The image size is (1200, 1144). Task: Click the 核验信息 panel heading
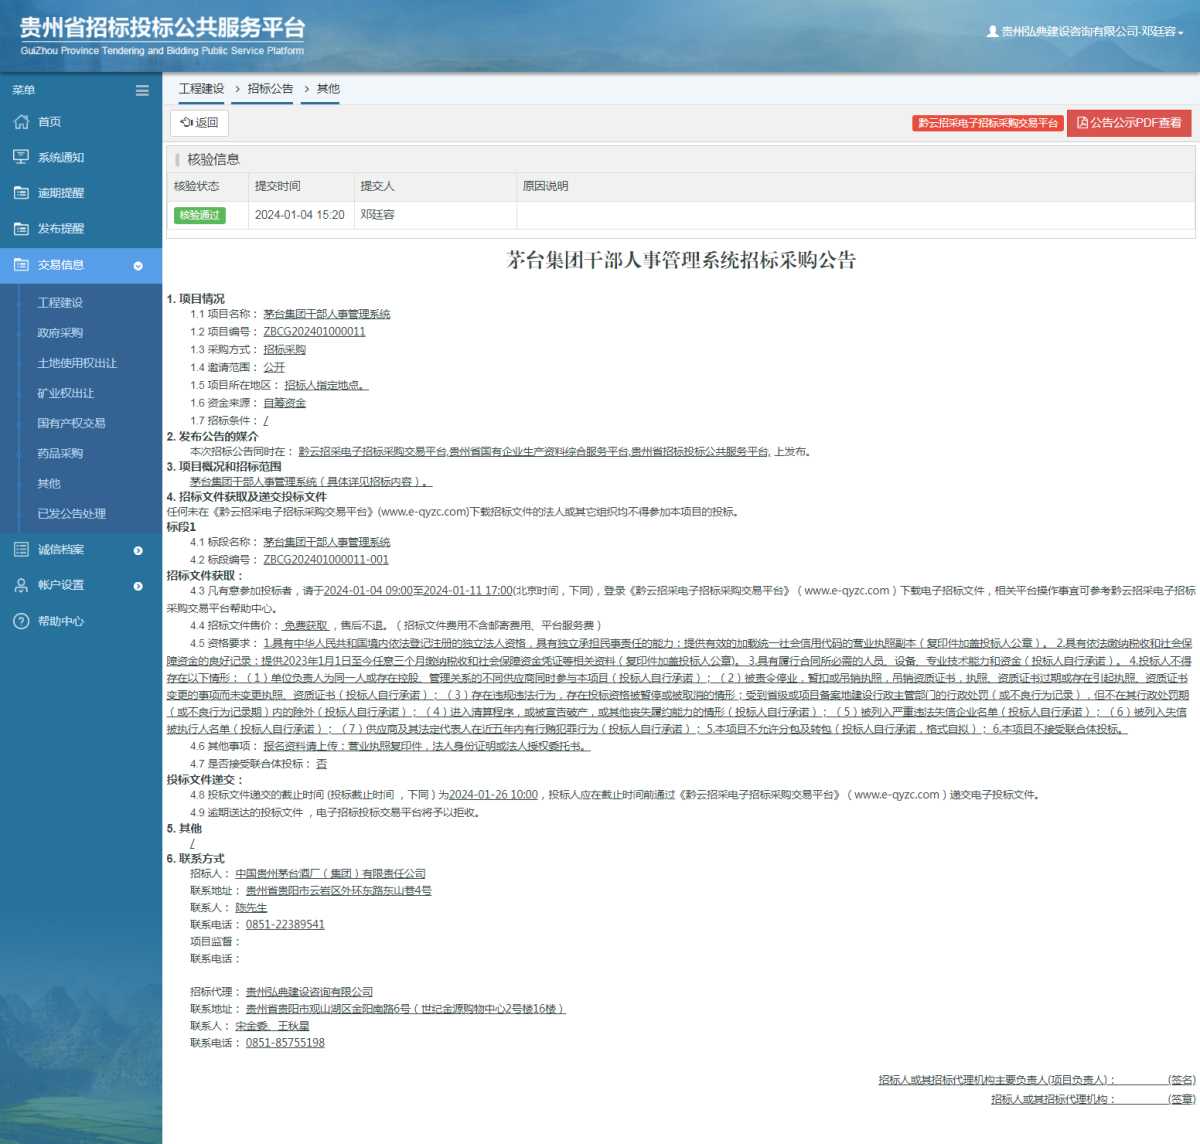pyautogui.click(x=213, y=160)
